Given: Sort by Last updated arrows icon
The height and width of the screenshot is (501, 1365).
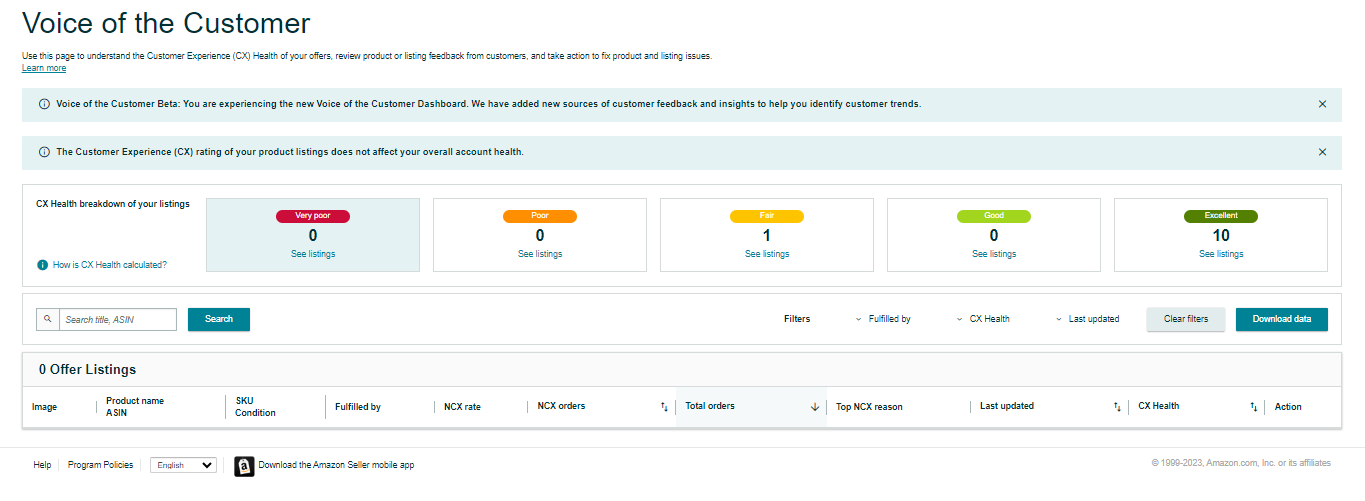Looking at the screenshot, I should coord(1117,407).
